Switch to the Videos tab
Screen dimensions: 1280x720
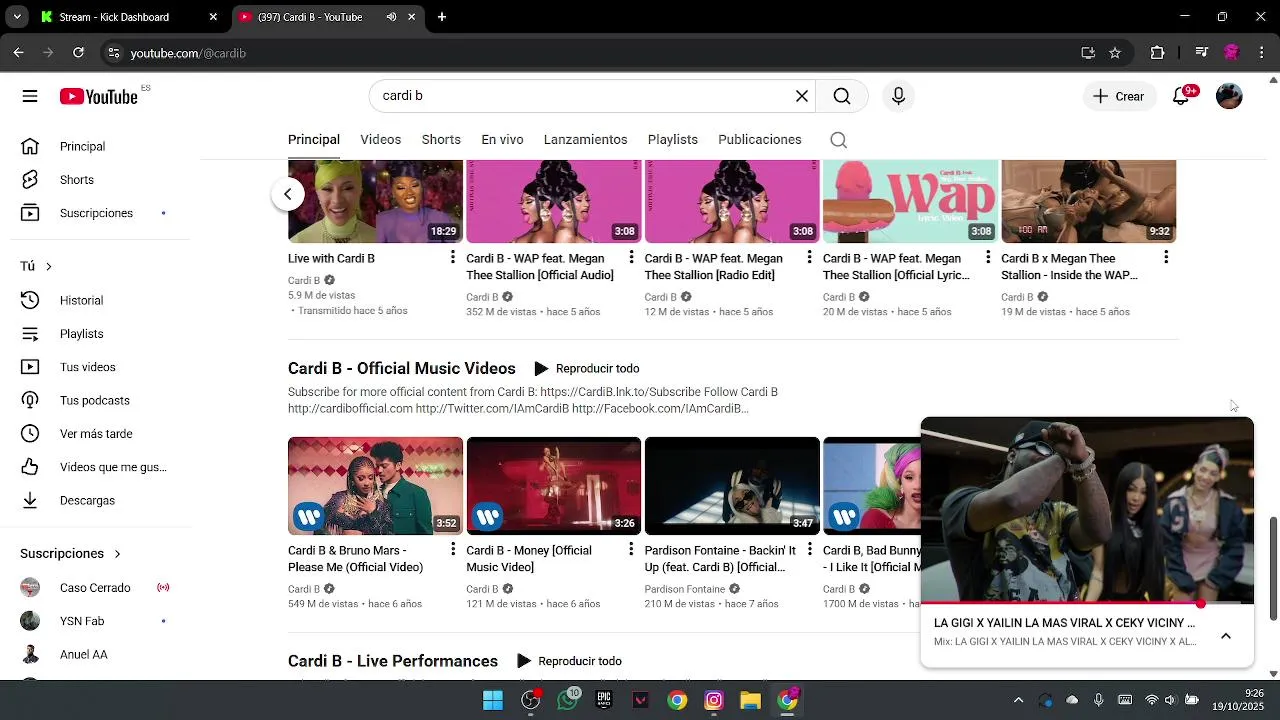[x=381, y=140]
